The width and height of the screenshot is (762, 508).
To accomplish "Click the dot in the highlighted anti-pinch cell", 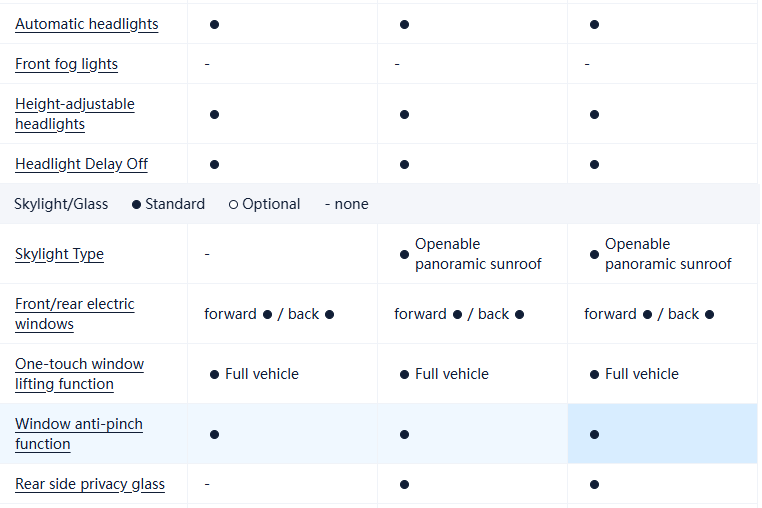I will click(x=594, y=434).
